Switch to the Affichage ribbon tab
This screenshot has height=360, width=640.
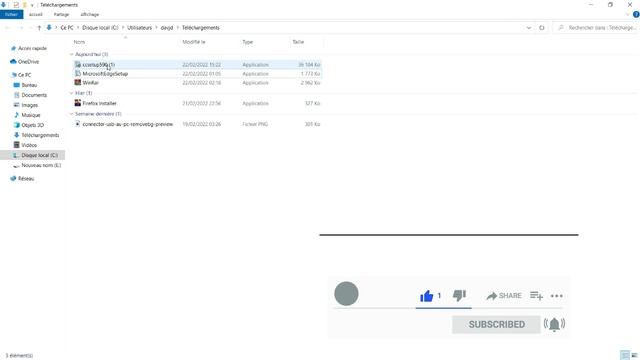pos(90,14)
